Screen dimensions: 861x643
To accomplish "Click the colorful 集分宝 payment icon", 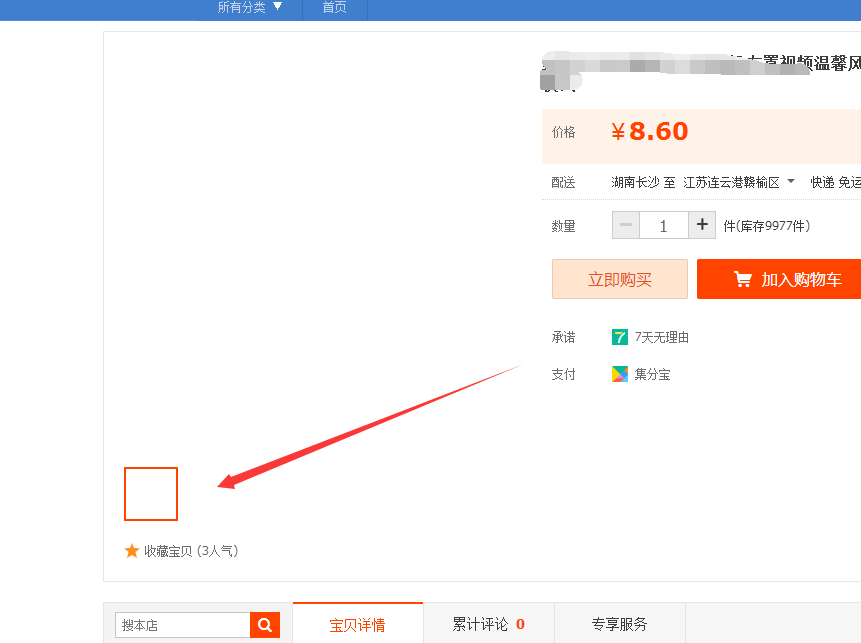I will (621, 373).
